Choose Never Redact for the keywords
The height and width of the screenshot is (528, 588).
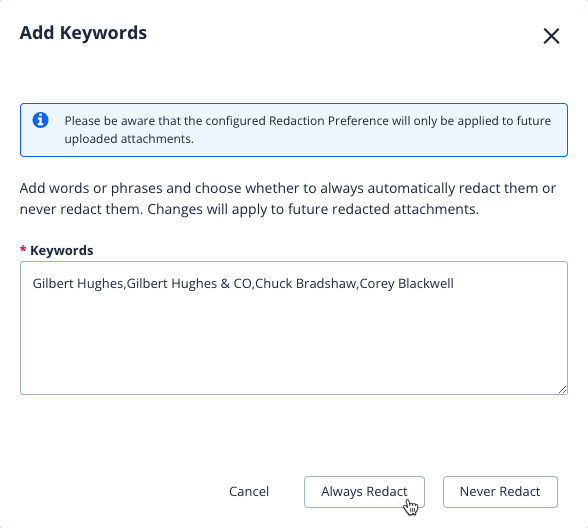tap(500, 492)
